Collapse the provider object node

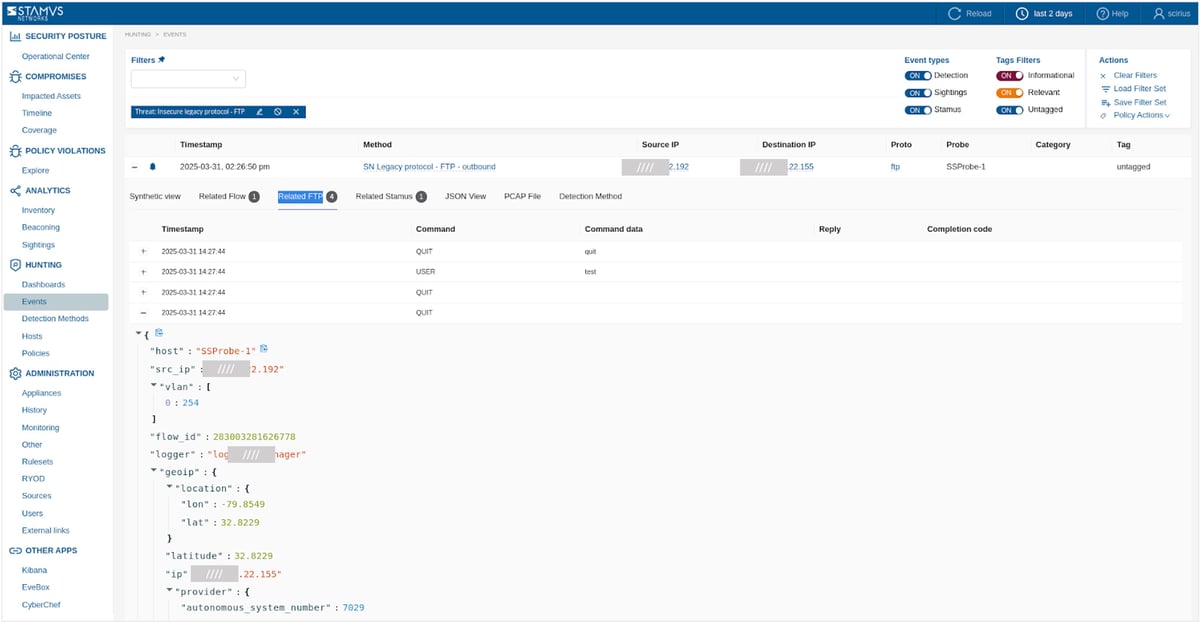pyautogui.click(x=169, y=591)
